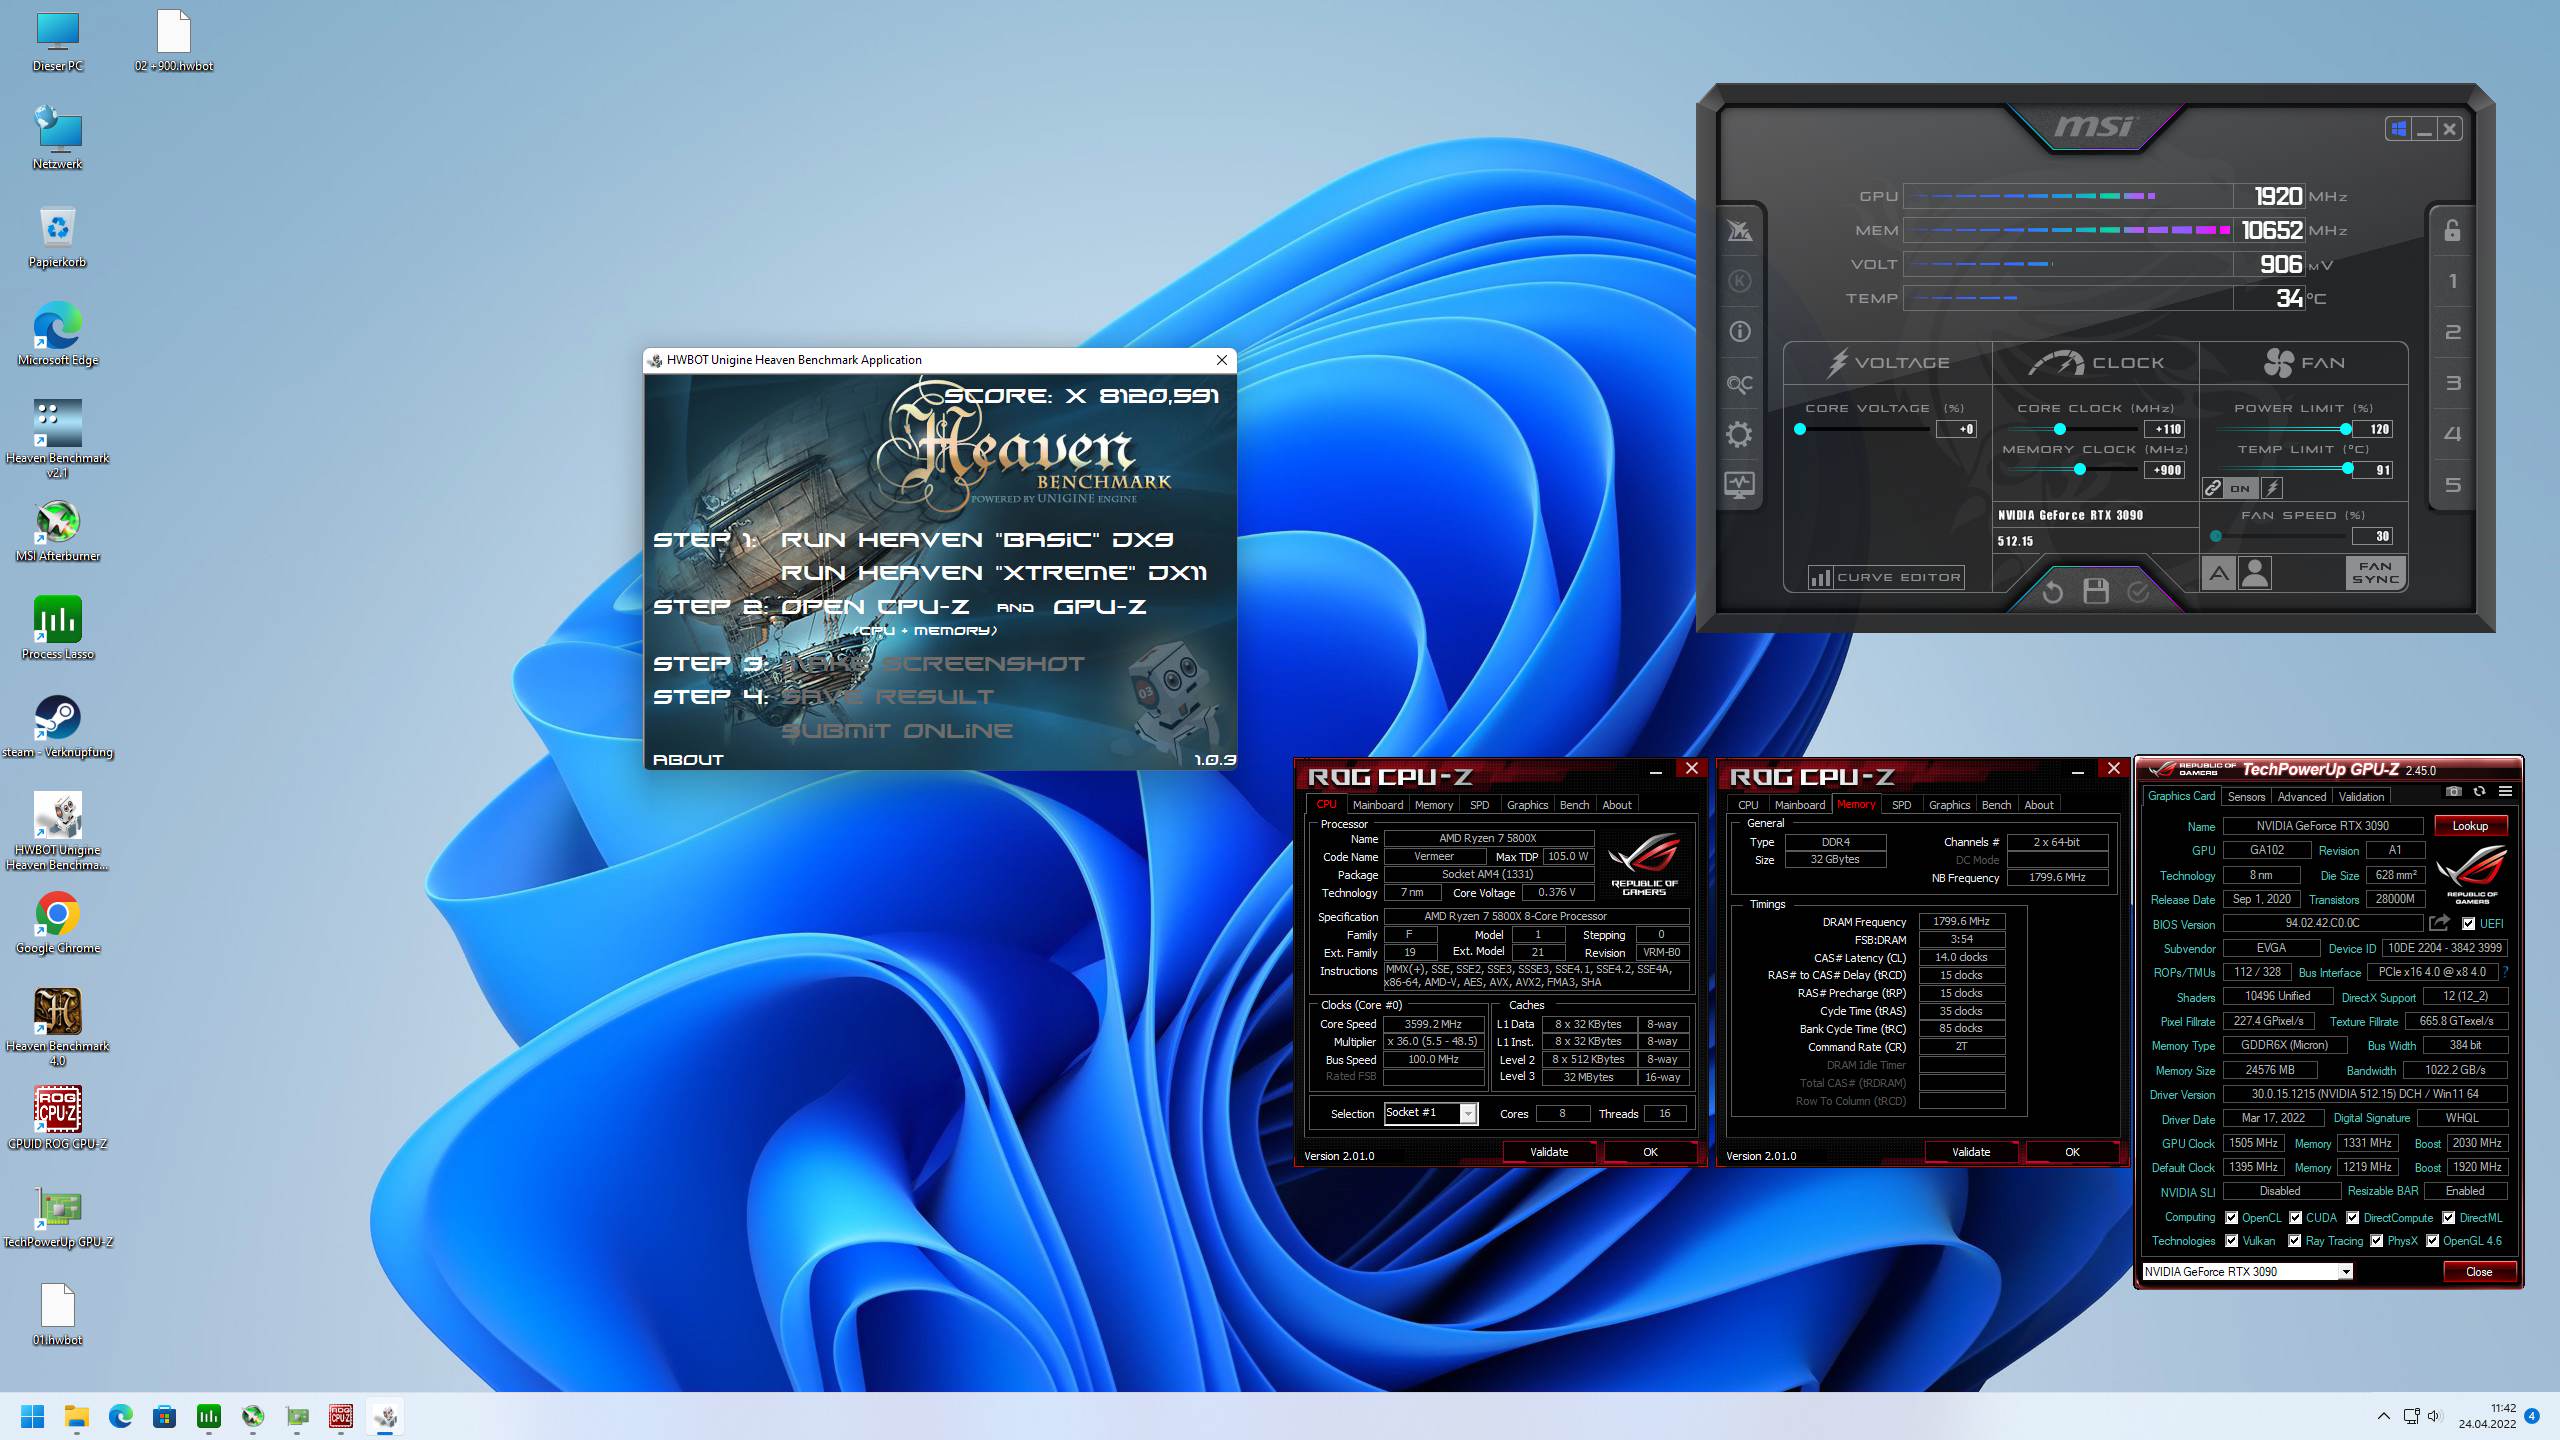
Task: Toggle the OpenCL checkbox in GPU-Z
Action: click(2231, 1218)
